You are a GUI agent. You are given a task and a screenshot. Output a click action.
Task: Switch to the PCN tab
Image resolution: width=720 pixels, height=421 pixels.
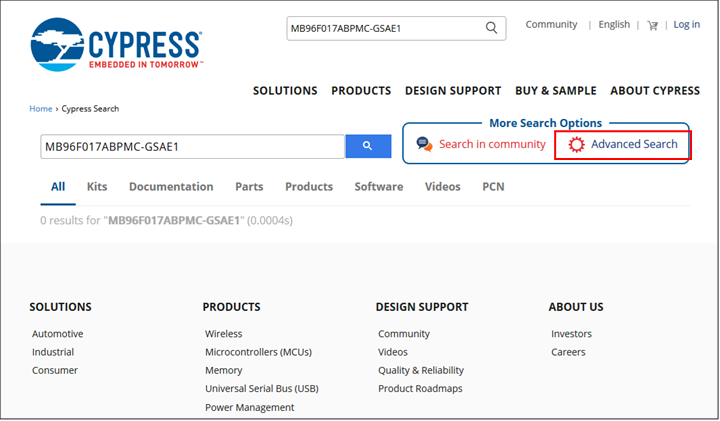pyautogui.click(x=493, y=187)
